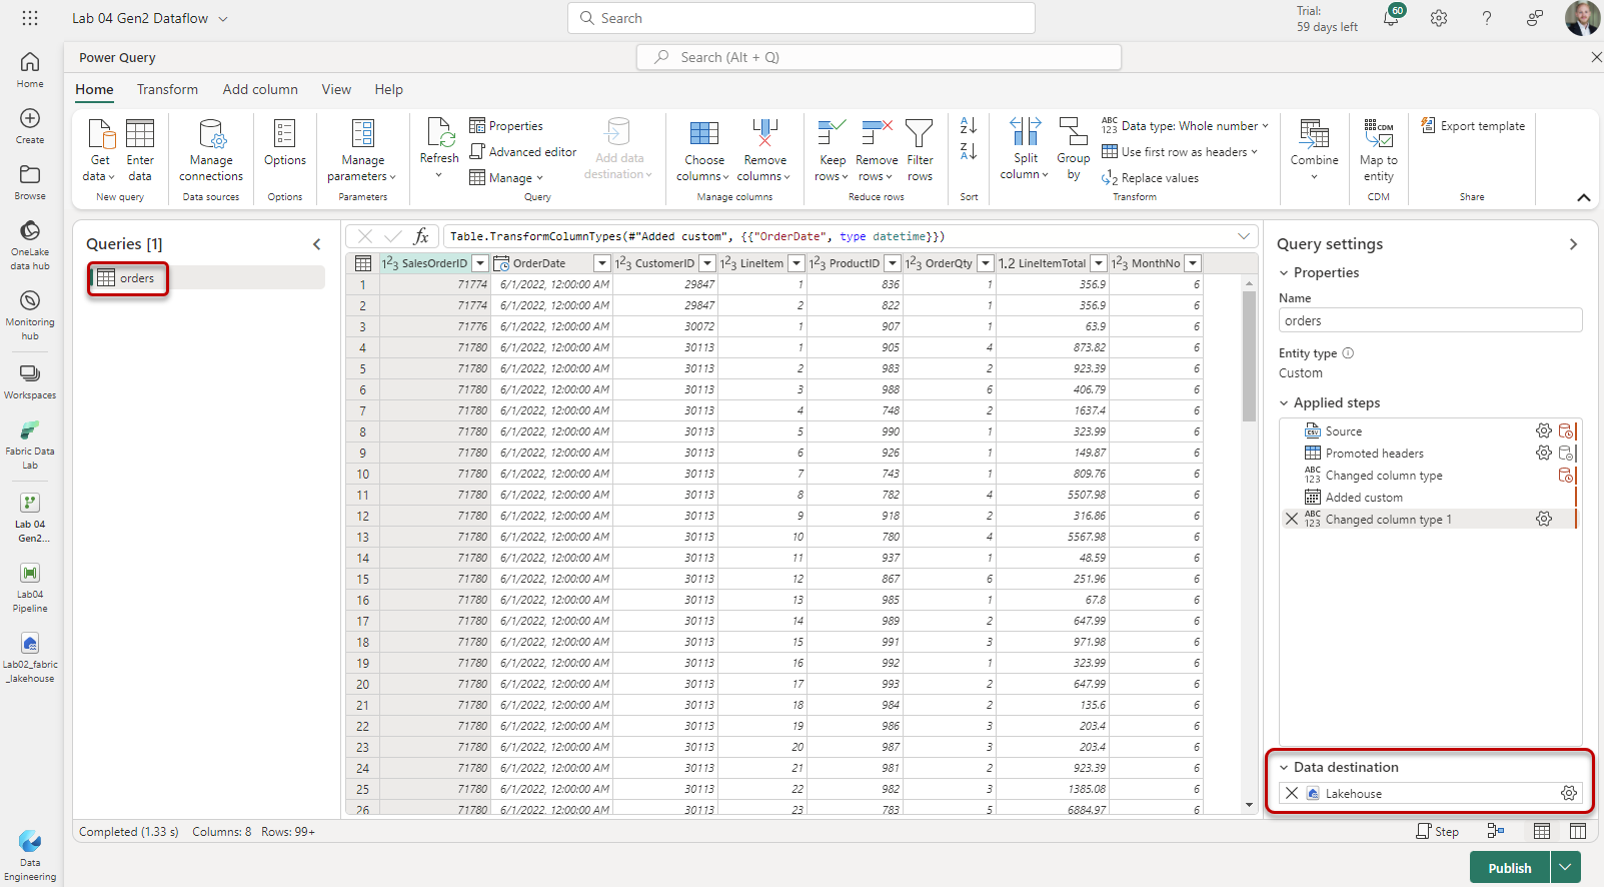
Task: Delete the Changed column type 1 step
Action: [x=1292, y=519]
